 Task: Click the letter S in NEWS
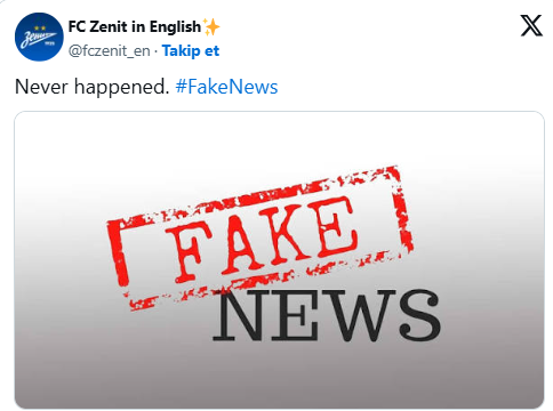click(420, 315)
